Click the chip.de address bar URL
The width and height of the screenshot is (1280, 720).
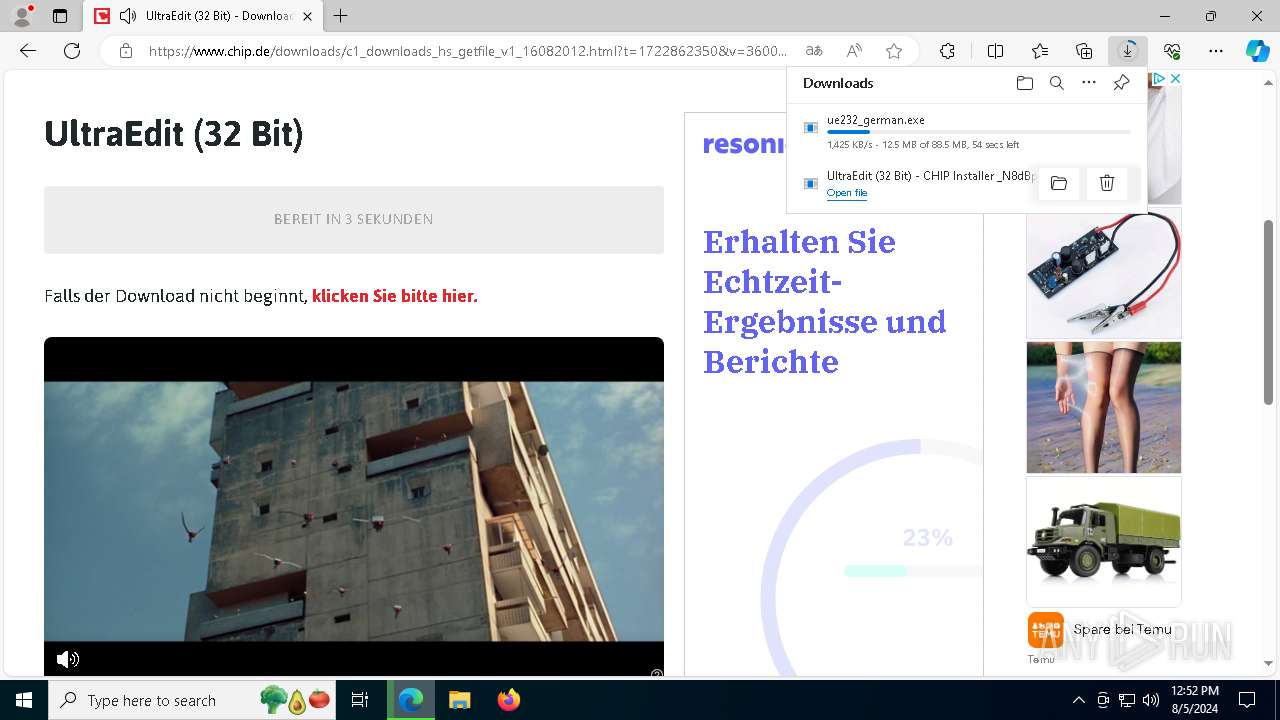pyautogui.click(x=468, y=51)
